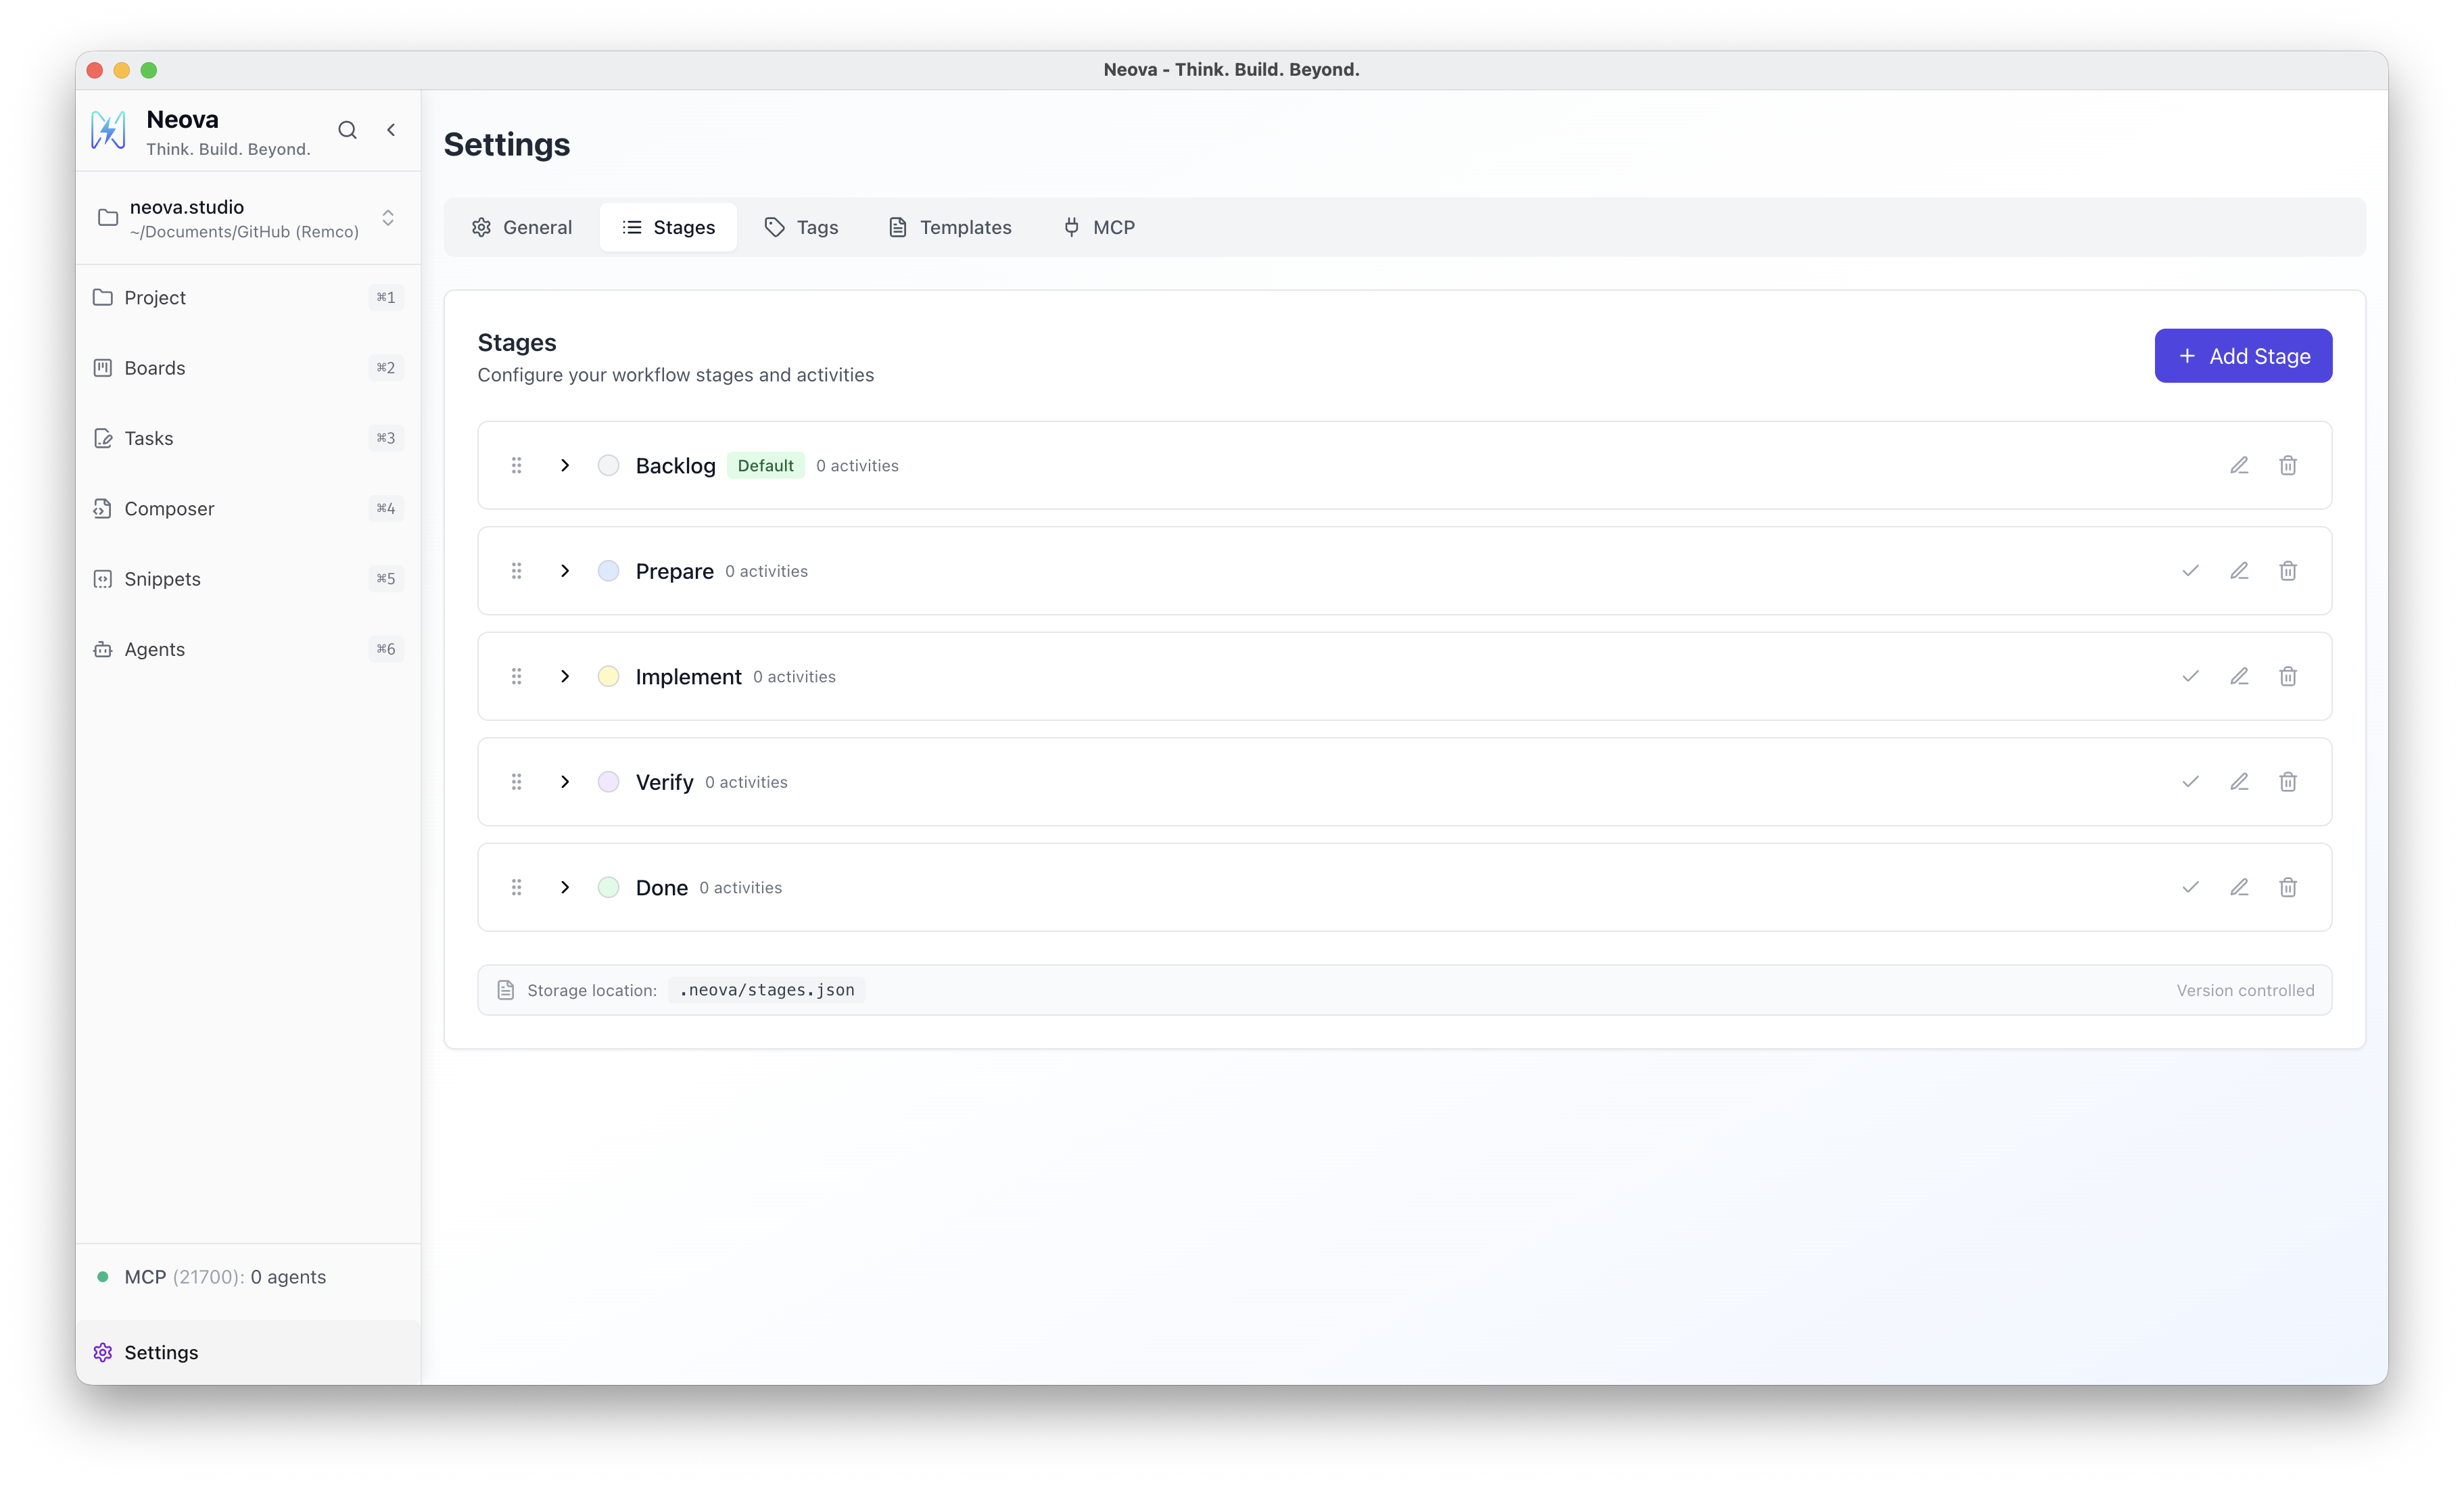Set Implement as default using its checkmark
Viewport: 2464px width, 1485px height.
coord(2190,676)
